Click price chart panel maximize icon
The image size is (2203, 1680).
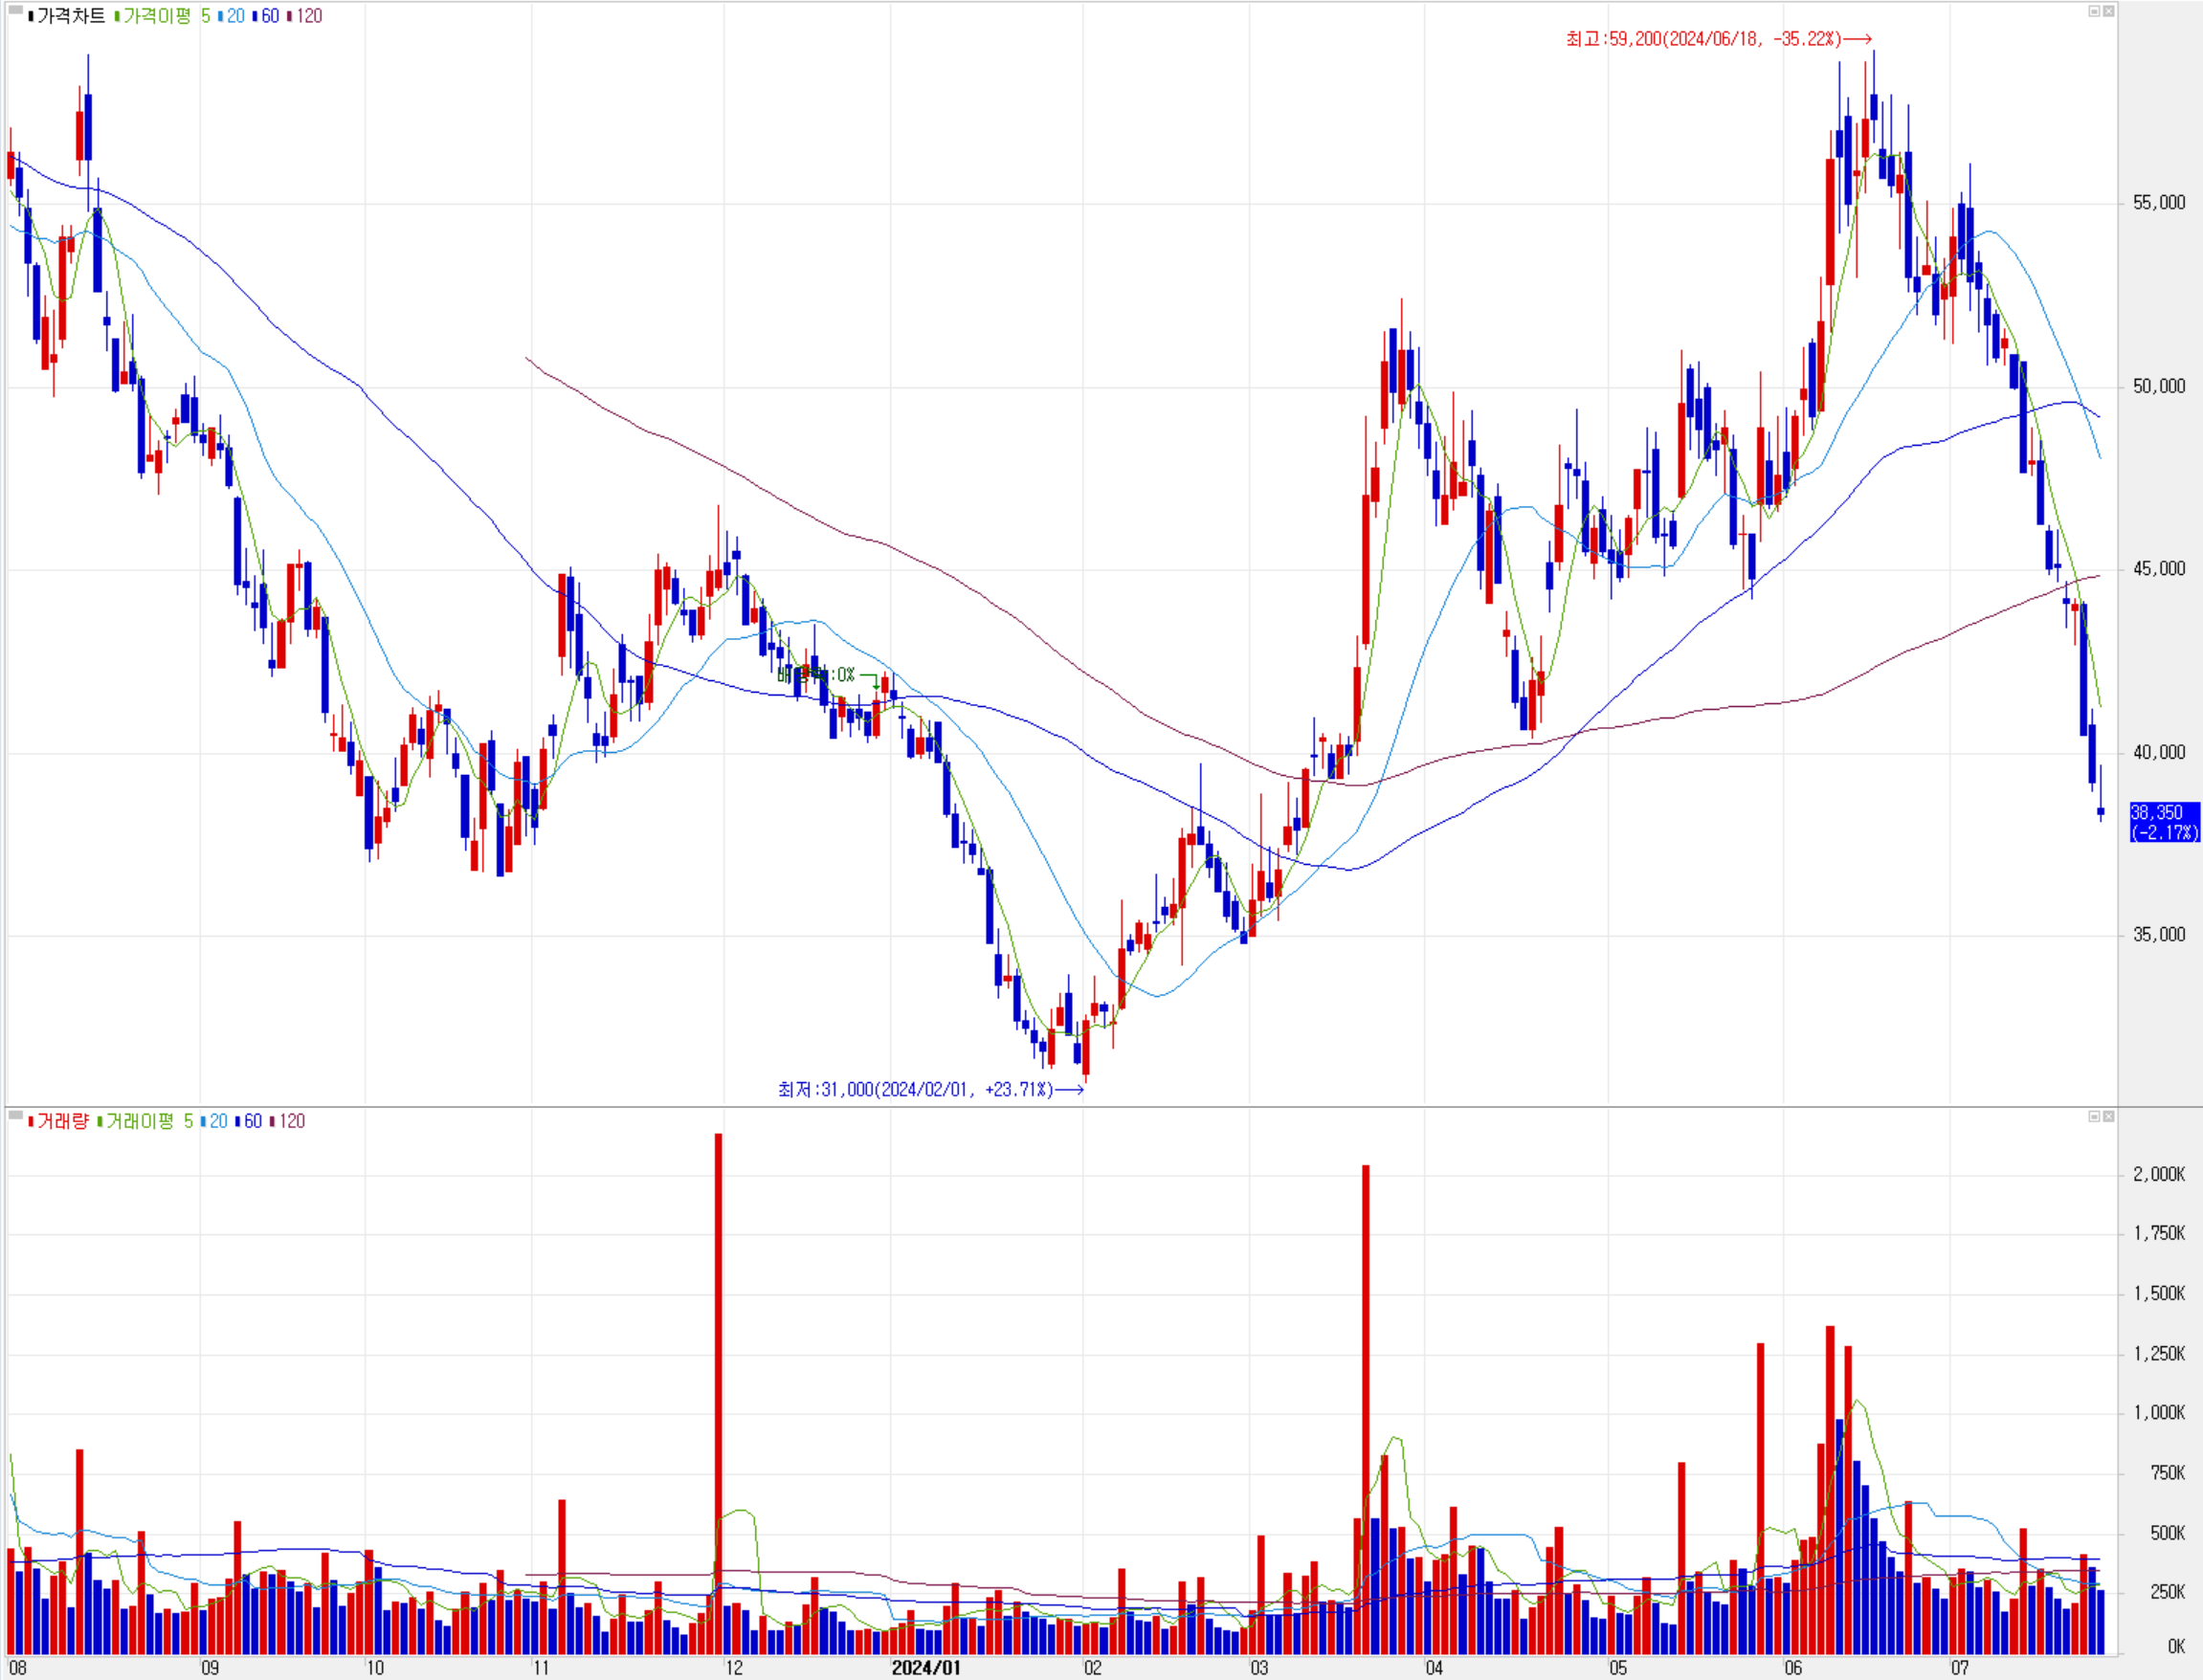[2093, 11]
